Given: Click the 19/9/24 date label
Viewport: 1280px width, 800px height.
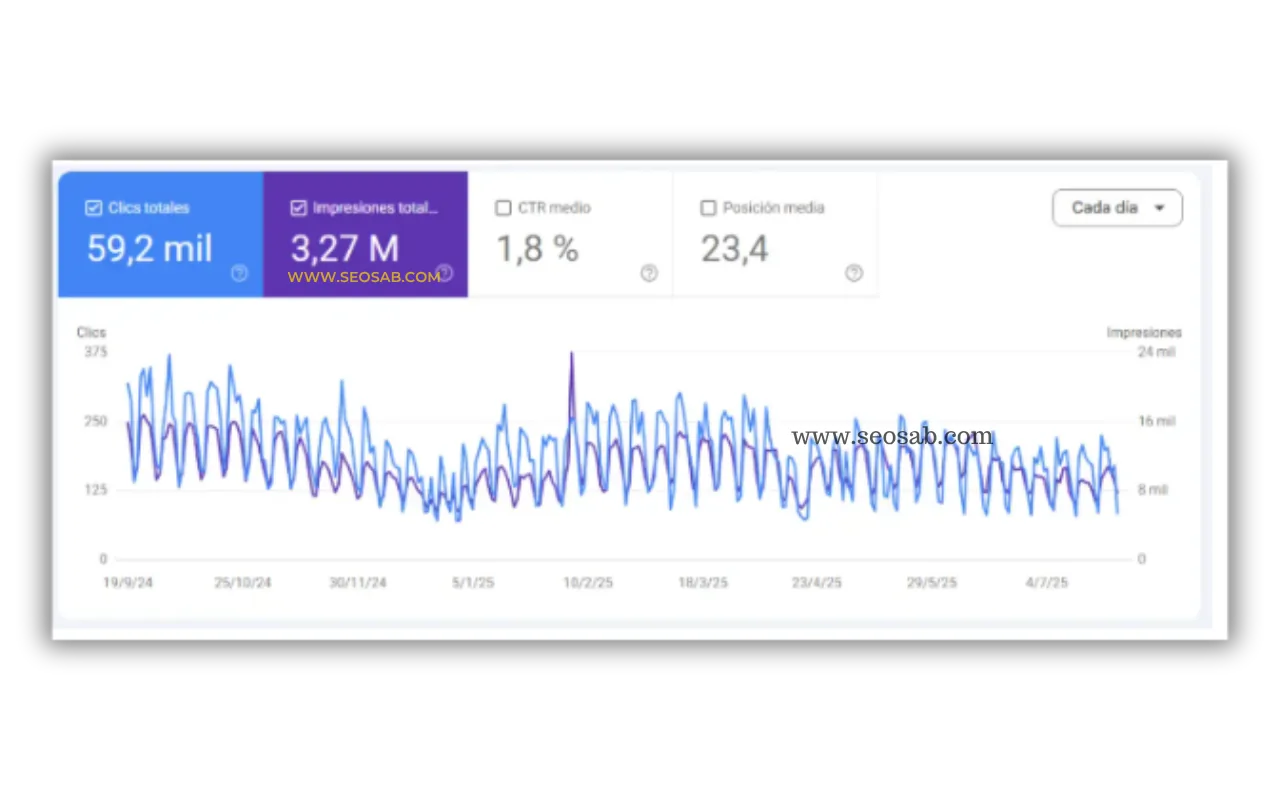Looking at the screenshot, I should coord(127,583).
